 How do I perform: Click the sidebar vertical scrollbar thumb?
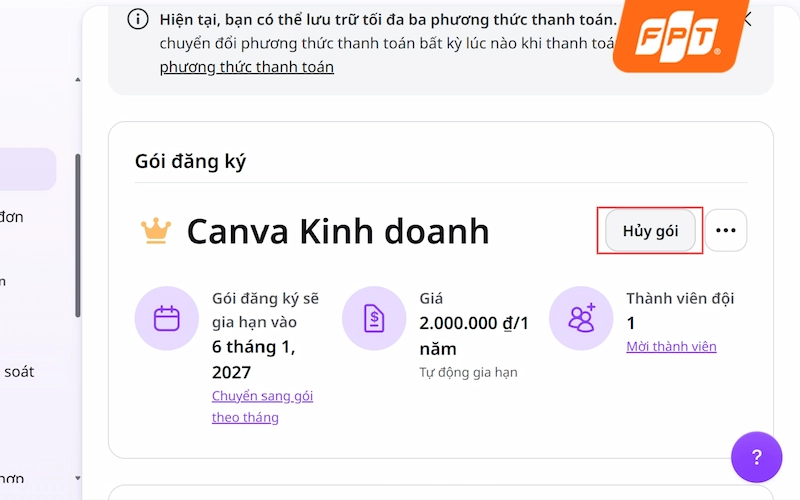point(78,235)
